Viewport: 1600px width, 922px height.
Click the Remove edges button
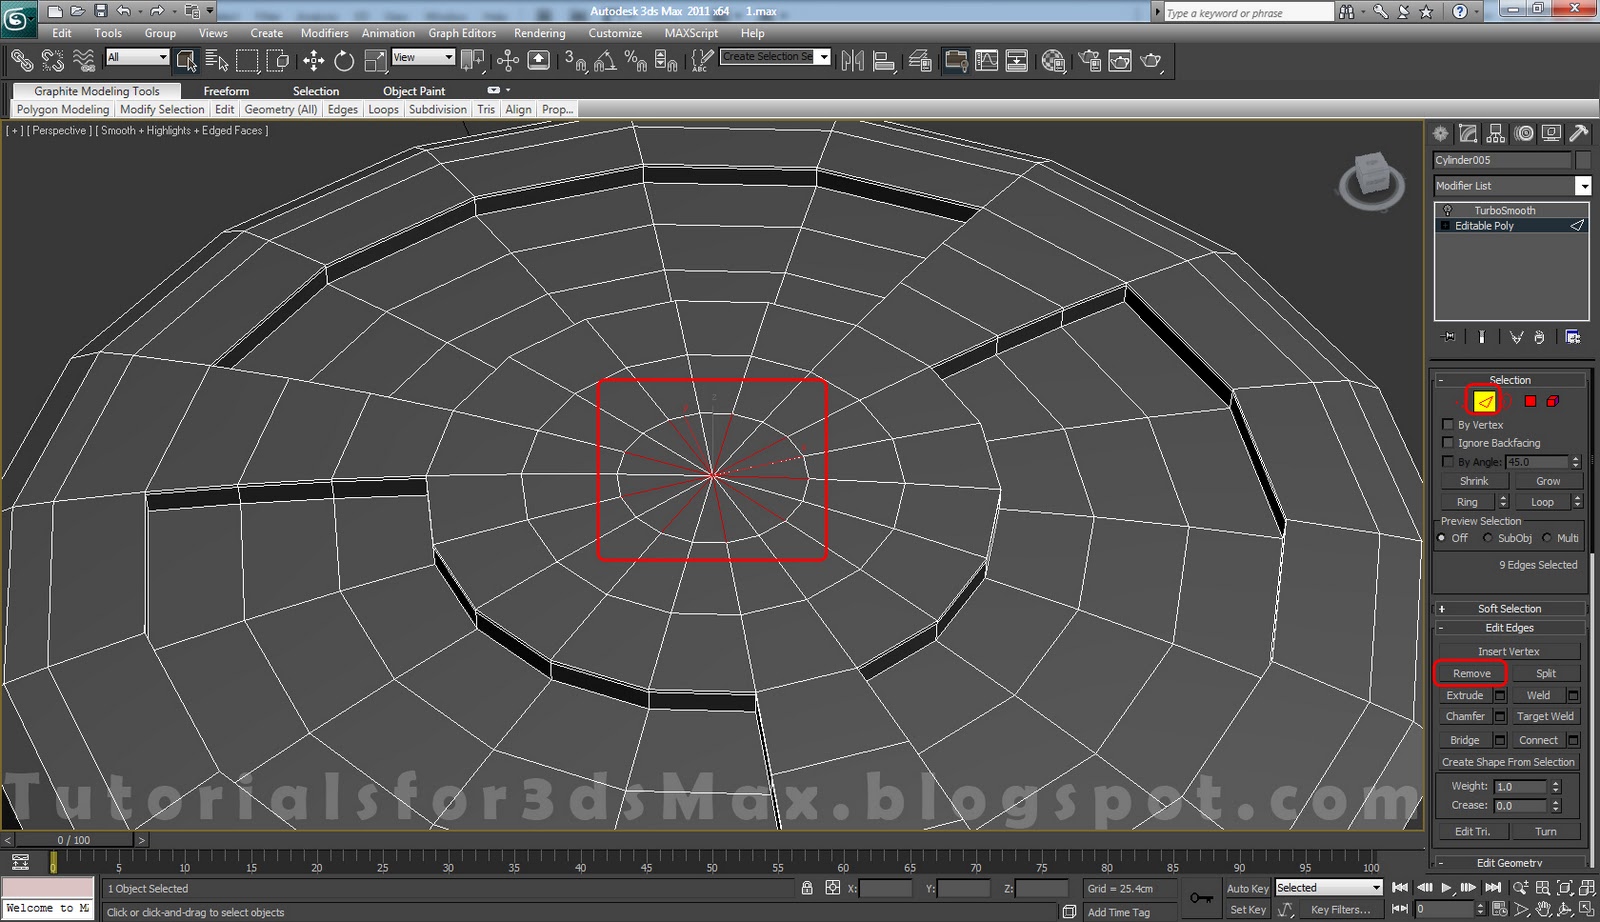tap(1471, 673)
